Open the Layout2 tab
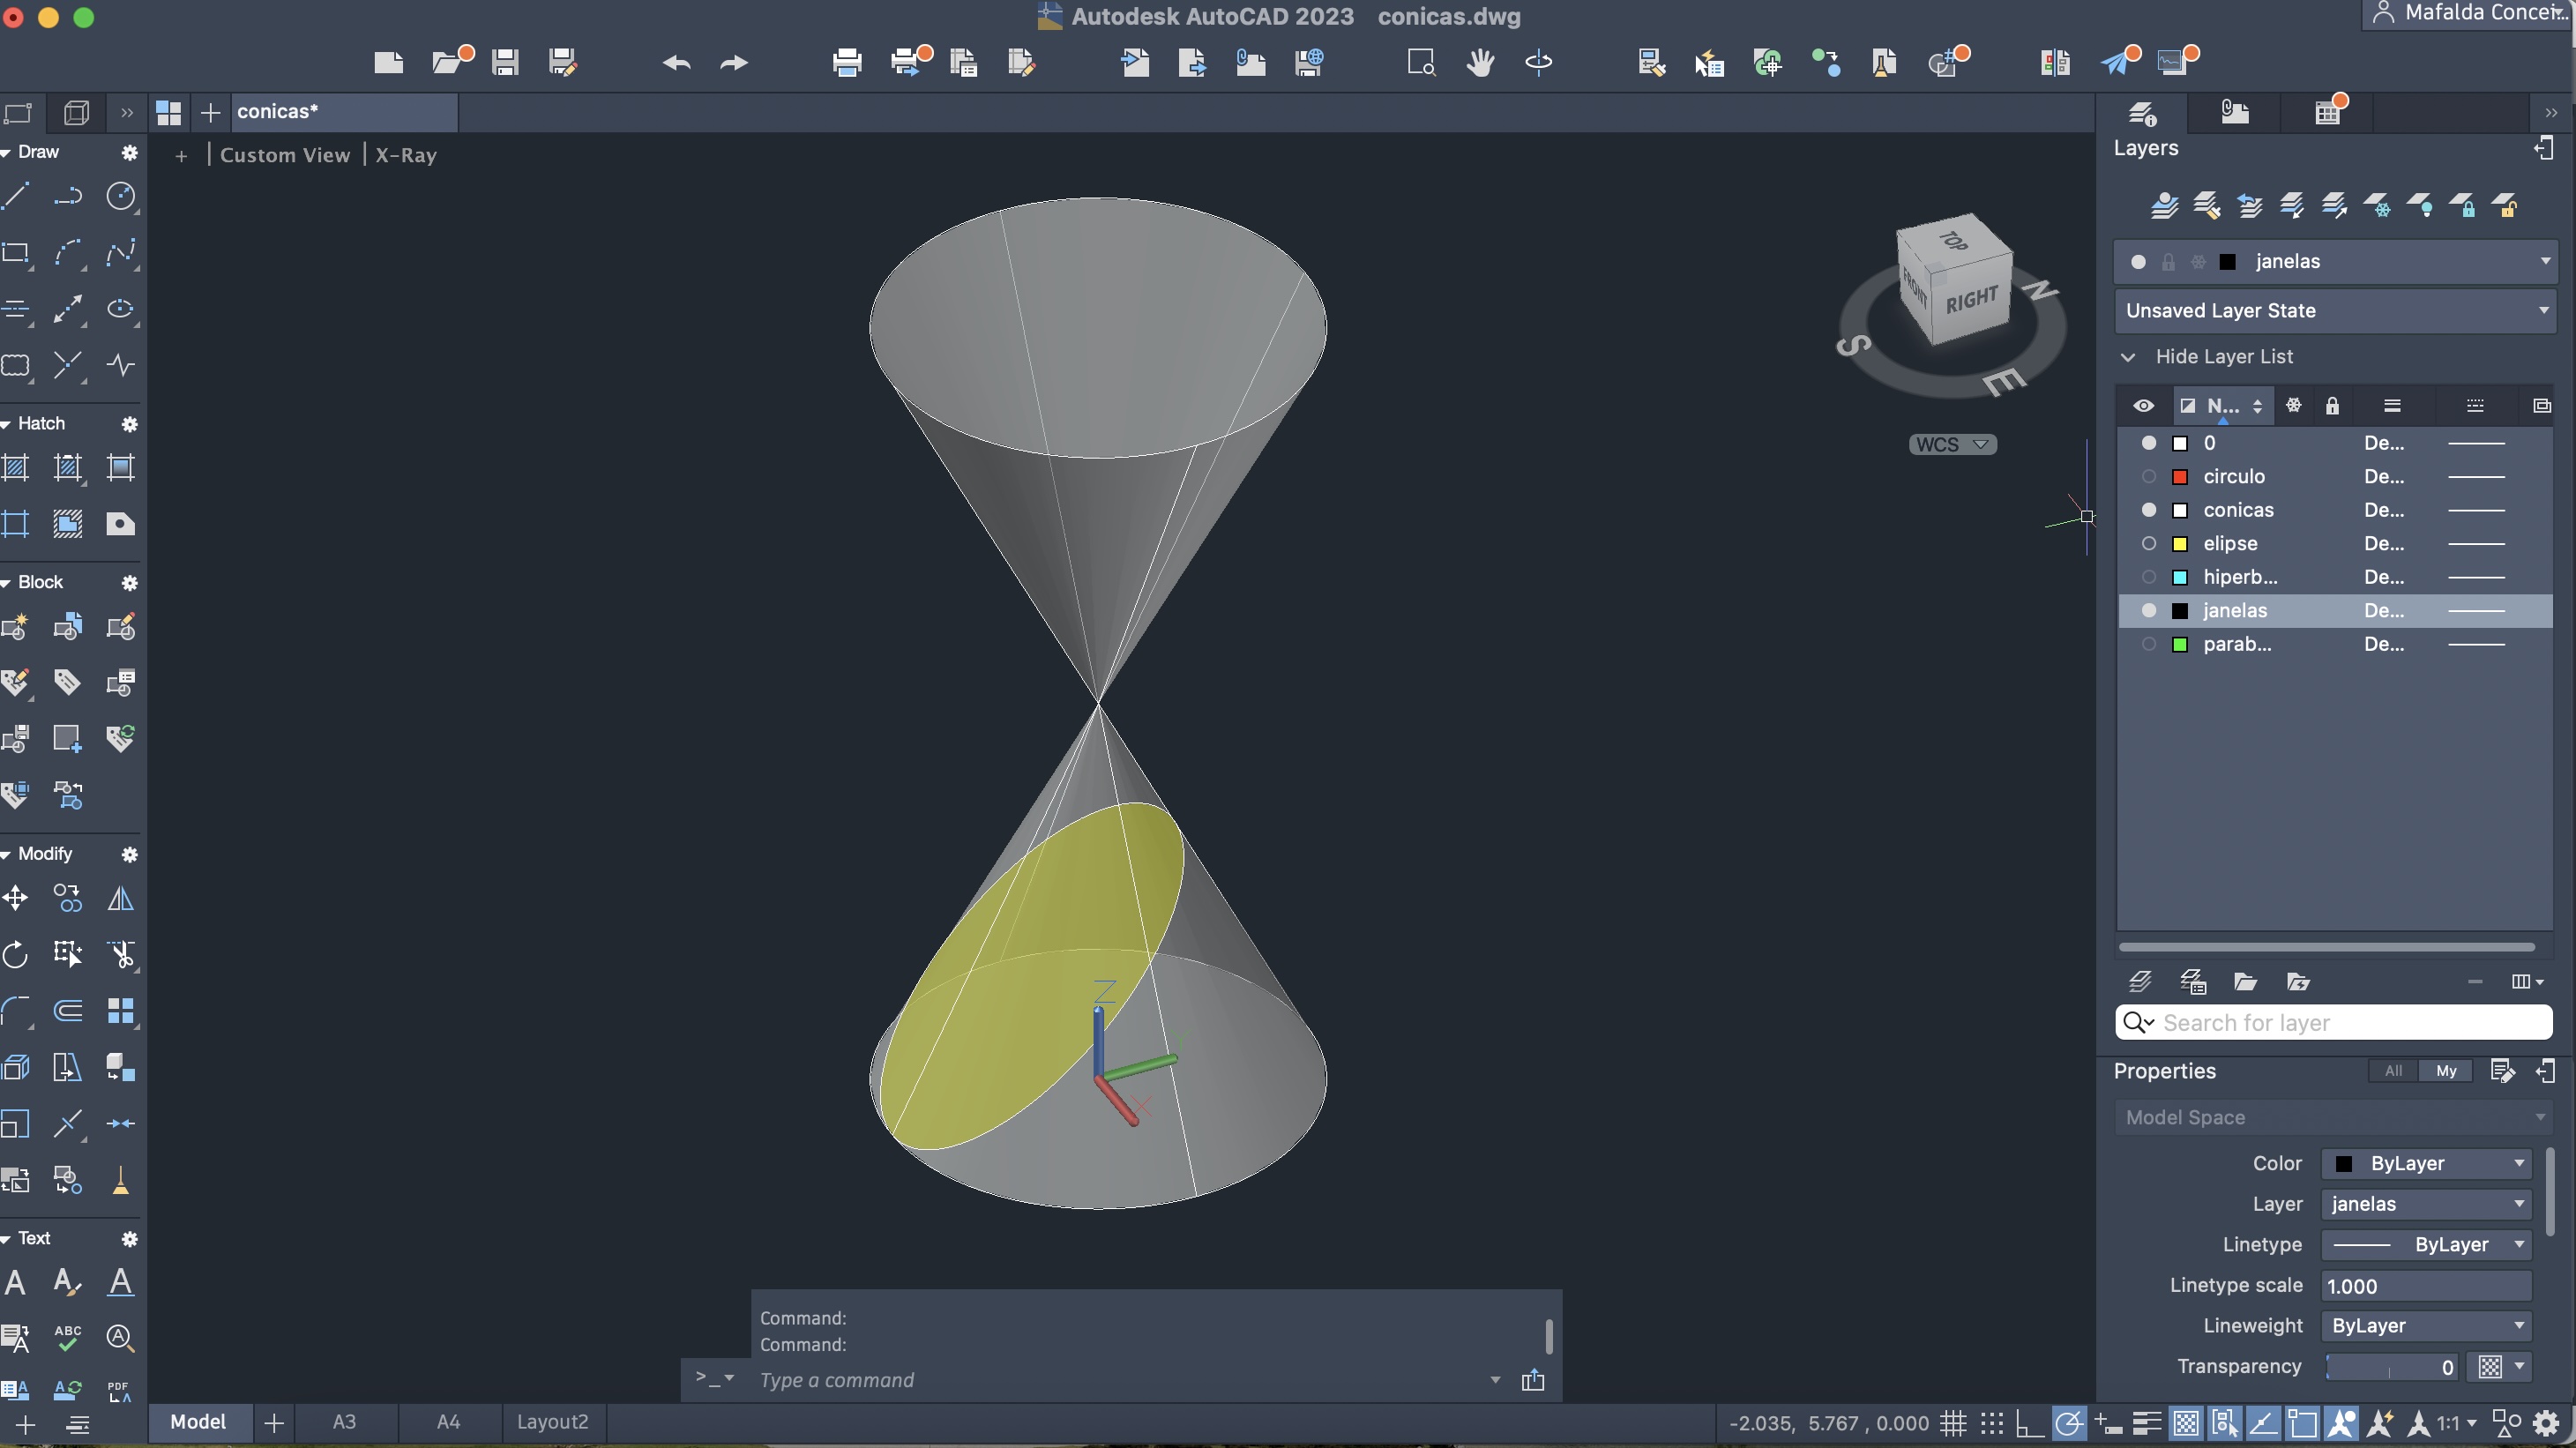The height and width of the screenshot is (1448, 2576). [552, 1422]
